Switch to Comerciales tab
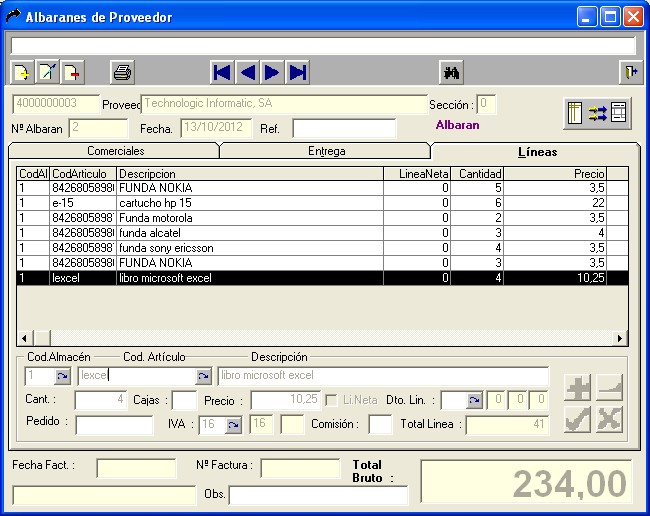This screenshot has height=516, width=650. click(115, 151)
